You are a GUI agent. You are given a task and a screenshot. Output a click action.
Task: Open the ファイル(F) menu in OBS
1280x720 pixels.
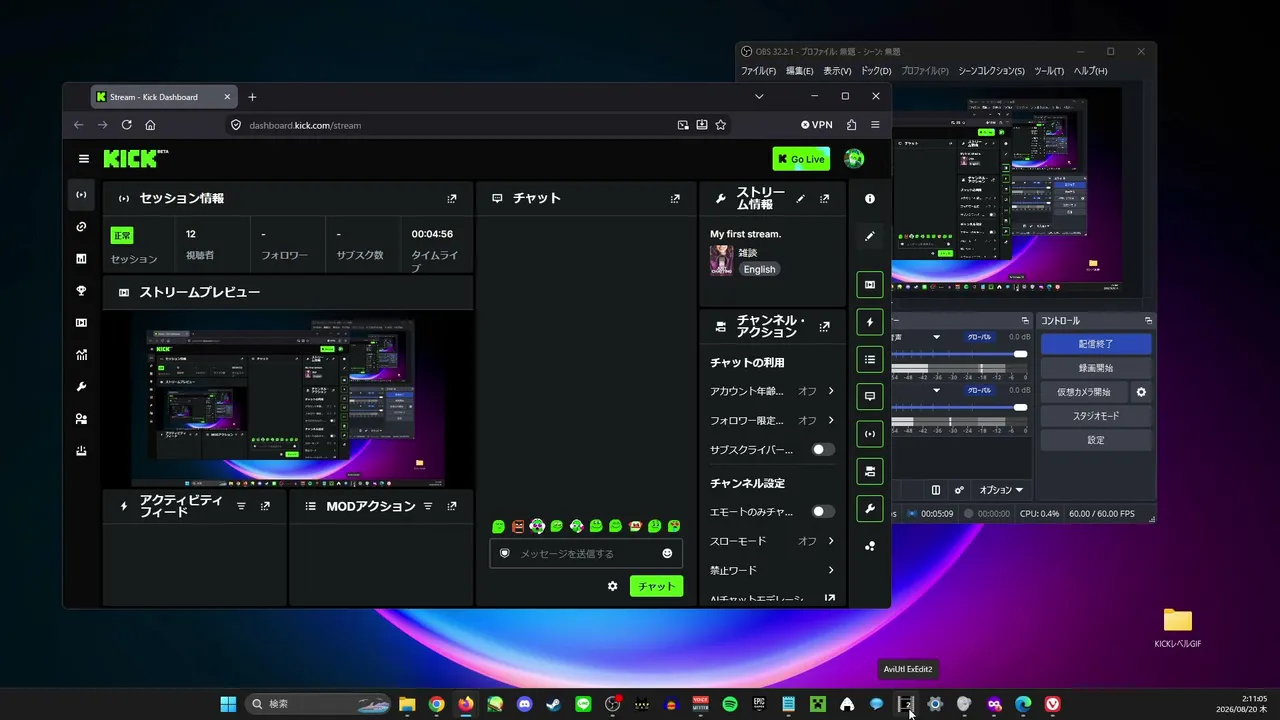758,71
